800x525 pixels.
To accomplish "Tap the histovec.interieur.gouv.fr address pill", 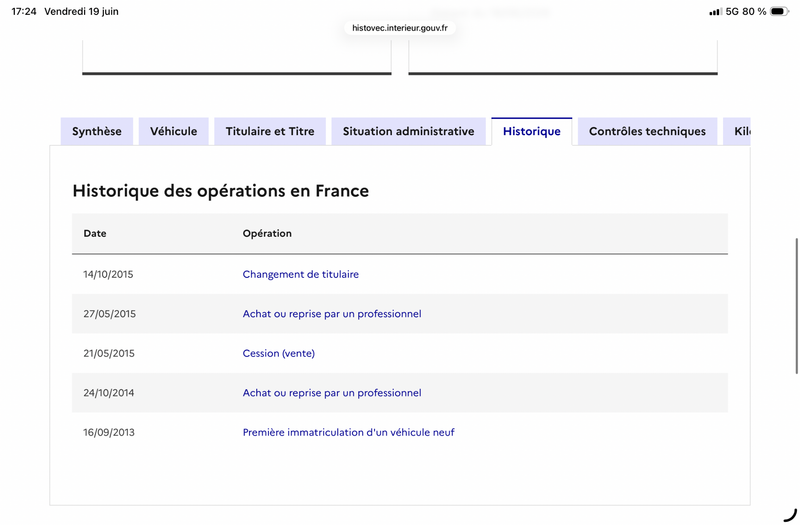I will coord(400,28).
